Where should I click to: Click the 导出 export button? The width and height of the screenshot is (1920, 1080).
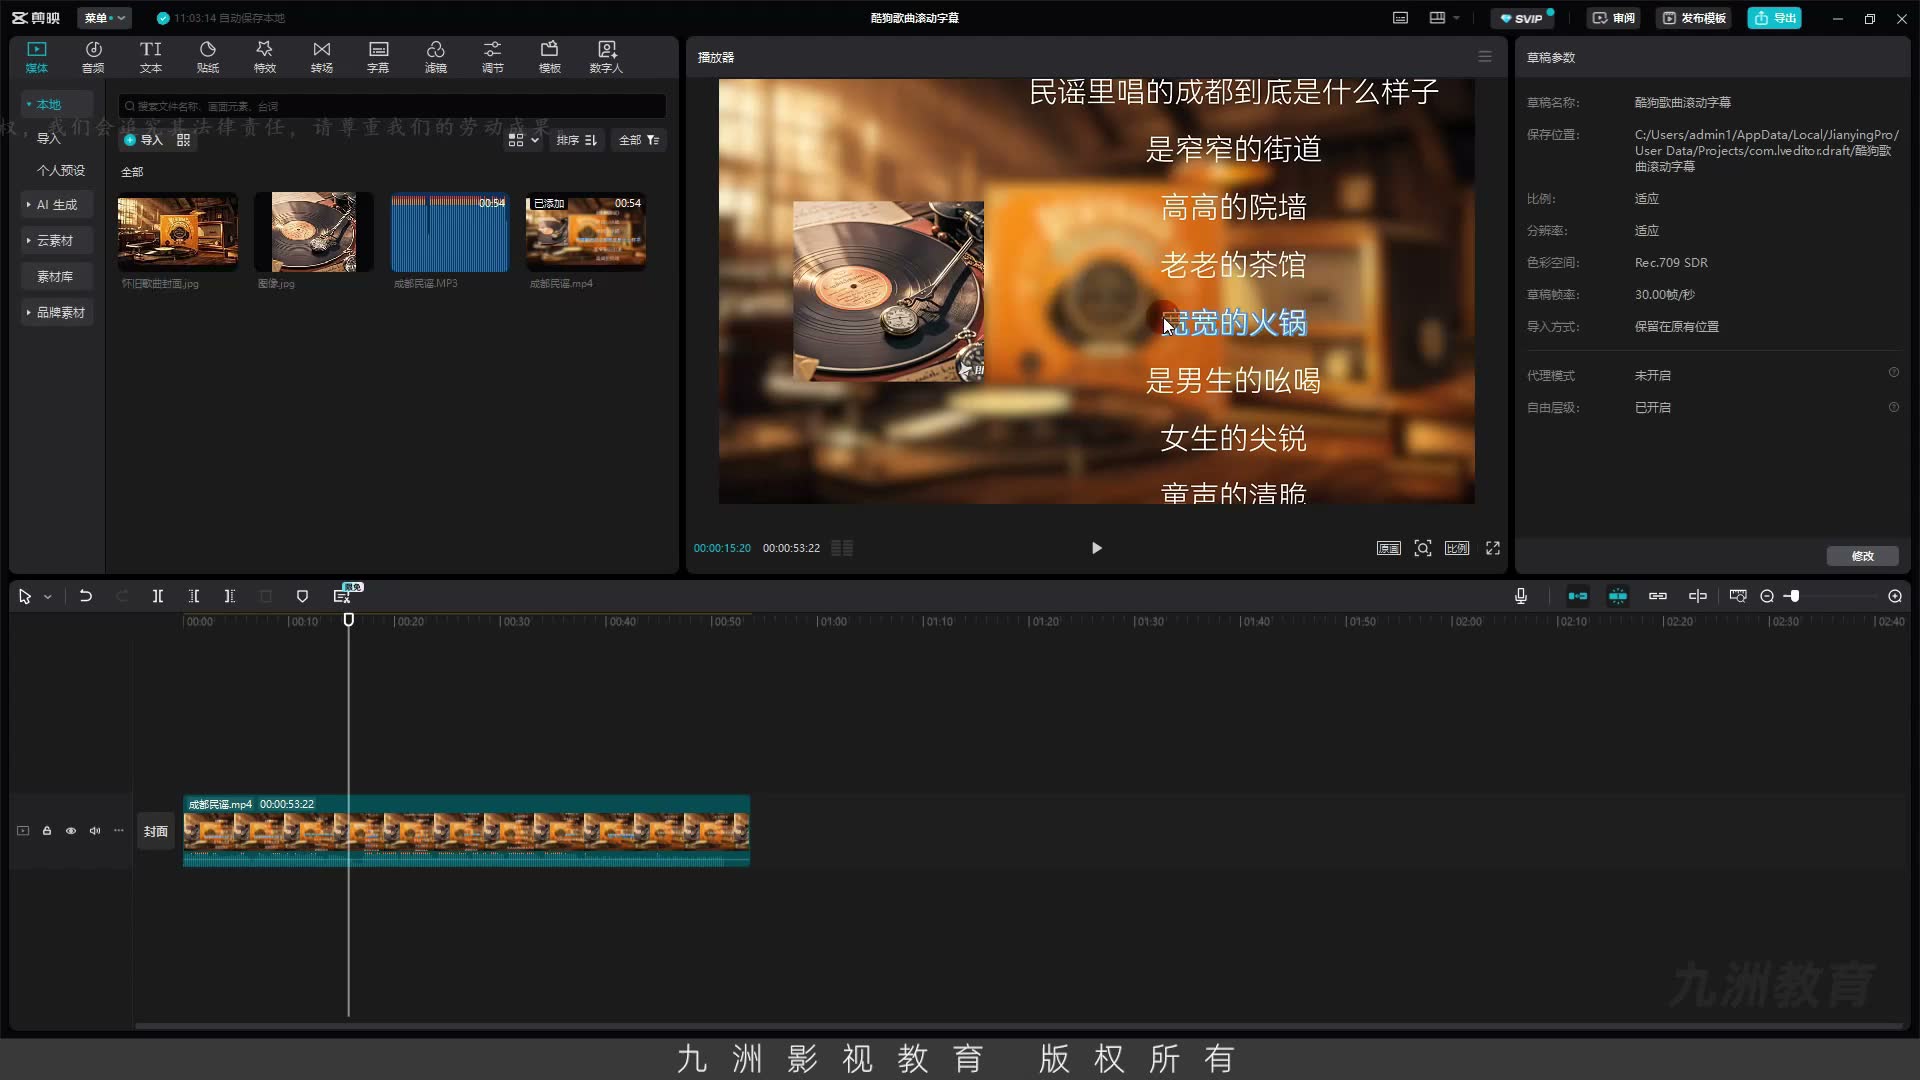pos(1774,18)
